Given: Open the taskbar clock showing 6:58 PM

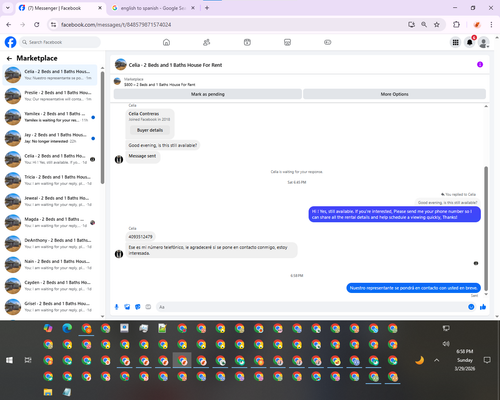Looking at the screenshot, I should [465, 360].
